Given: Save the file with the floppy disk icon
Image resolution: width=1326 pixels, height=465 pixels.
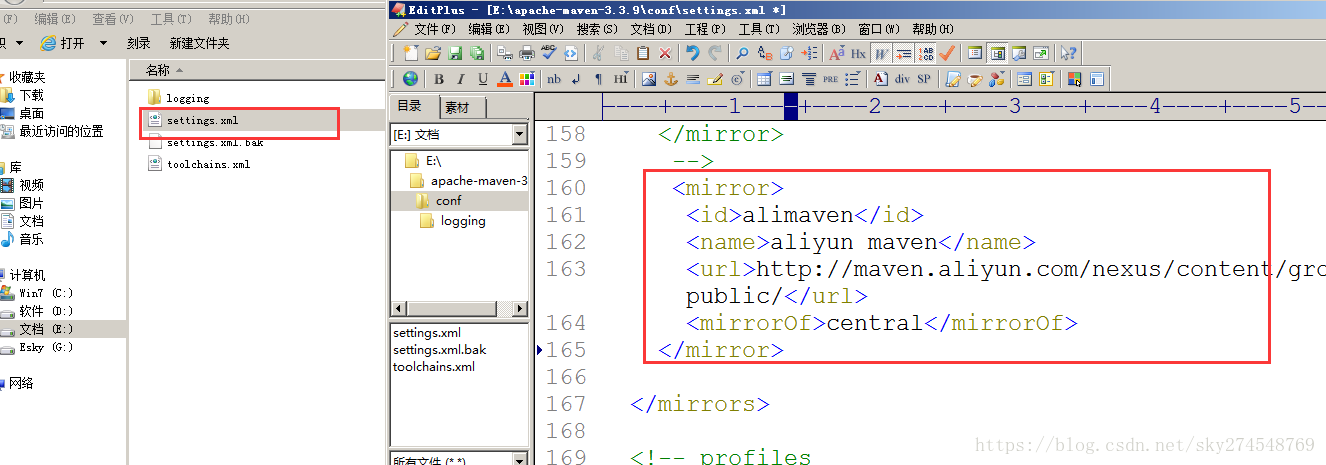Looking at the screenshot, I should pos(455,53).
